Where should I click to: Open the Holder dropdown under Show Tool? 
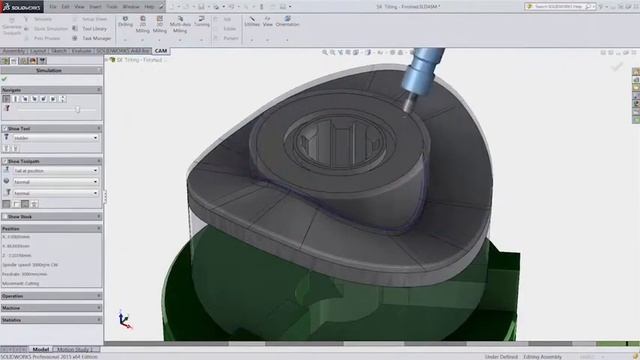[x=56, y=138]
